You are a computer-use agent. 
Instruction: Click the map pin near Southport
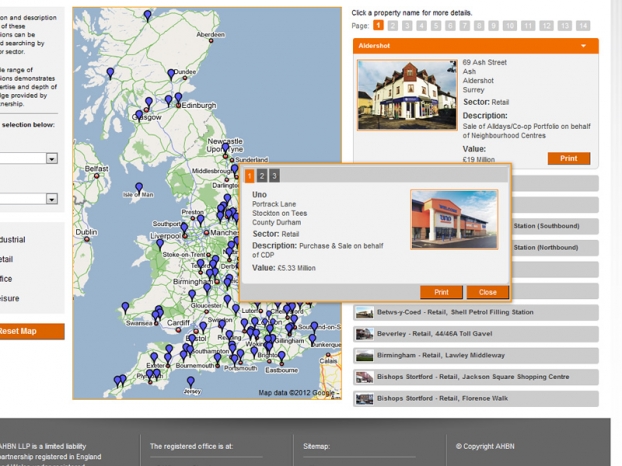(184, 228)
